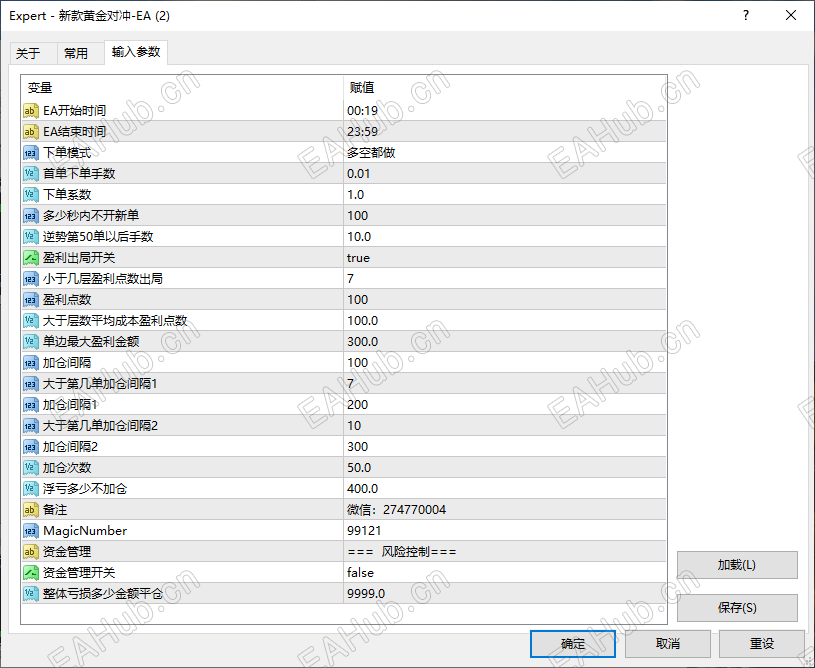This screenshot has height=668, width=815.
Task: Click the 123 icon beside 加仓间隔1
Action: click(30, 405)
